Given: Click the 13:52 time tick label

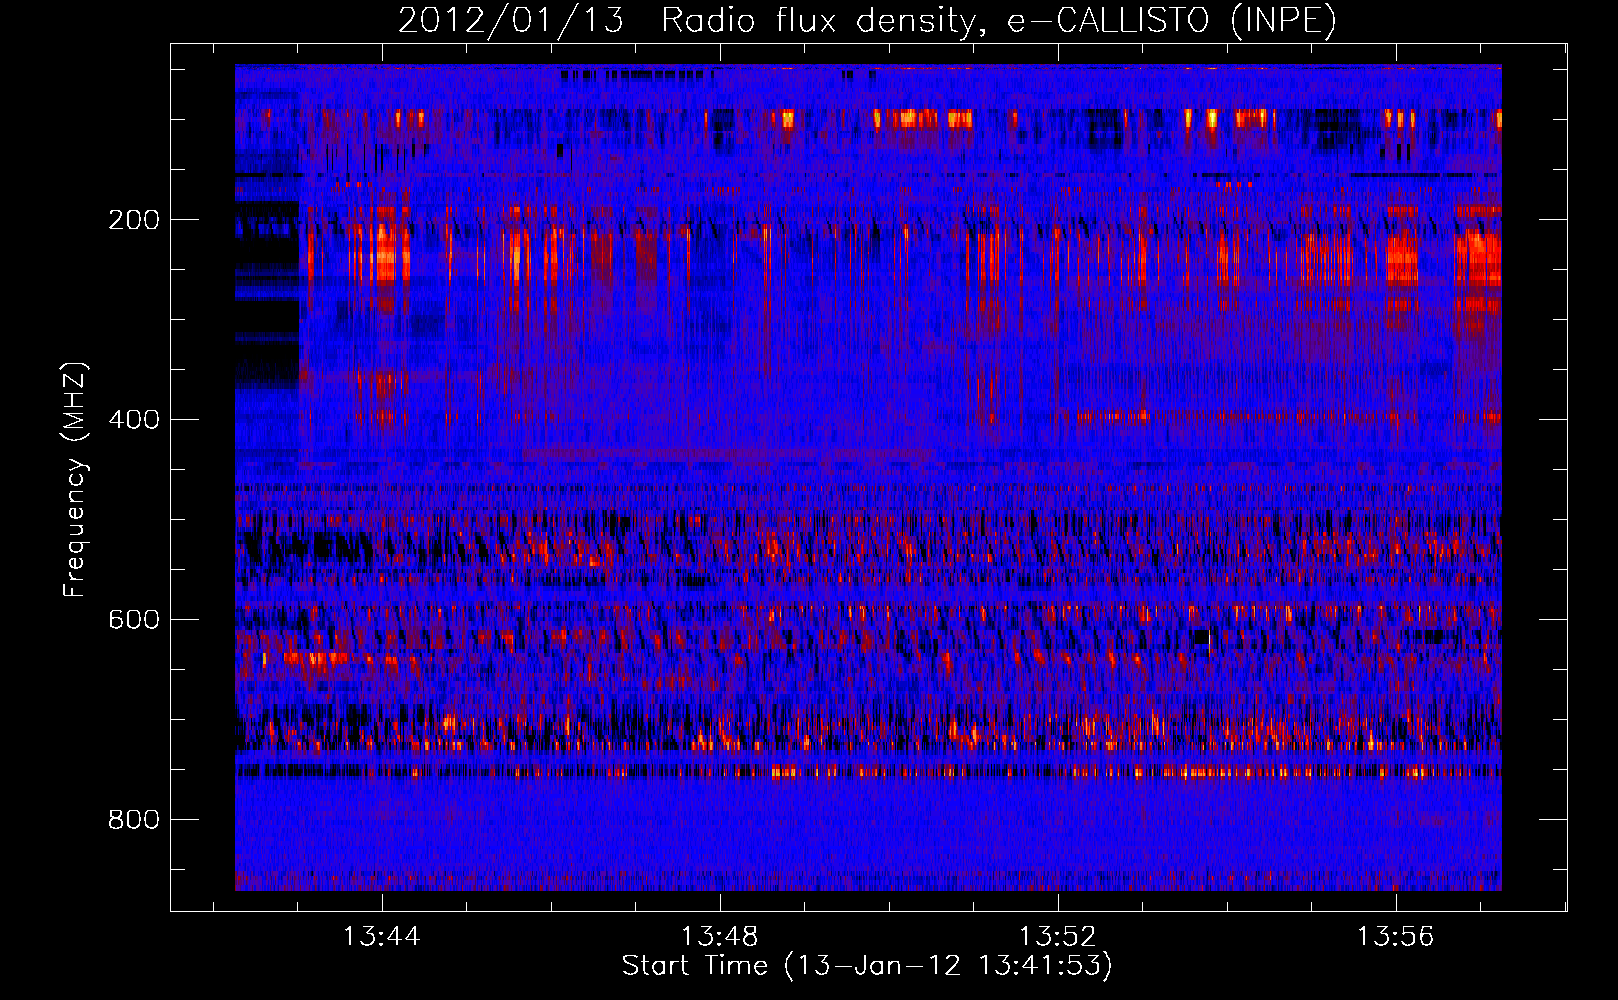Looking at the screenshot, I should pyautogui.click(x=1057, y=937).
